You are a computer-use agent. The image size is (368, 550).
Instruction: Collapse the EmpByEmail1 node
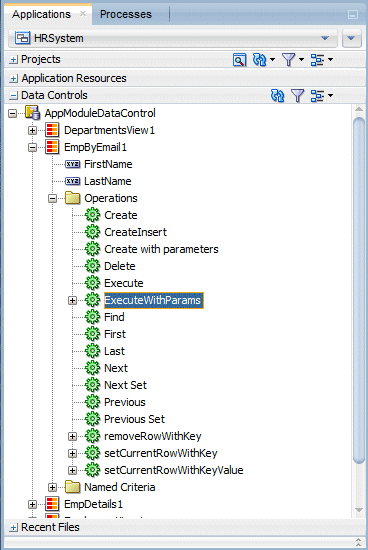(32, 147)
